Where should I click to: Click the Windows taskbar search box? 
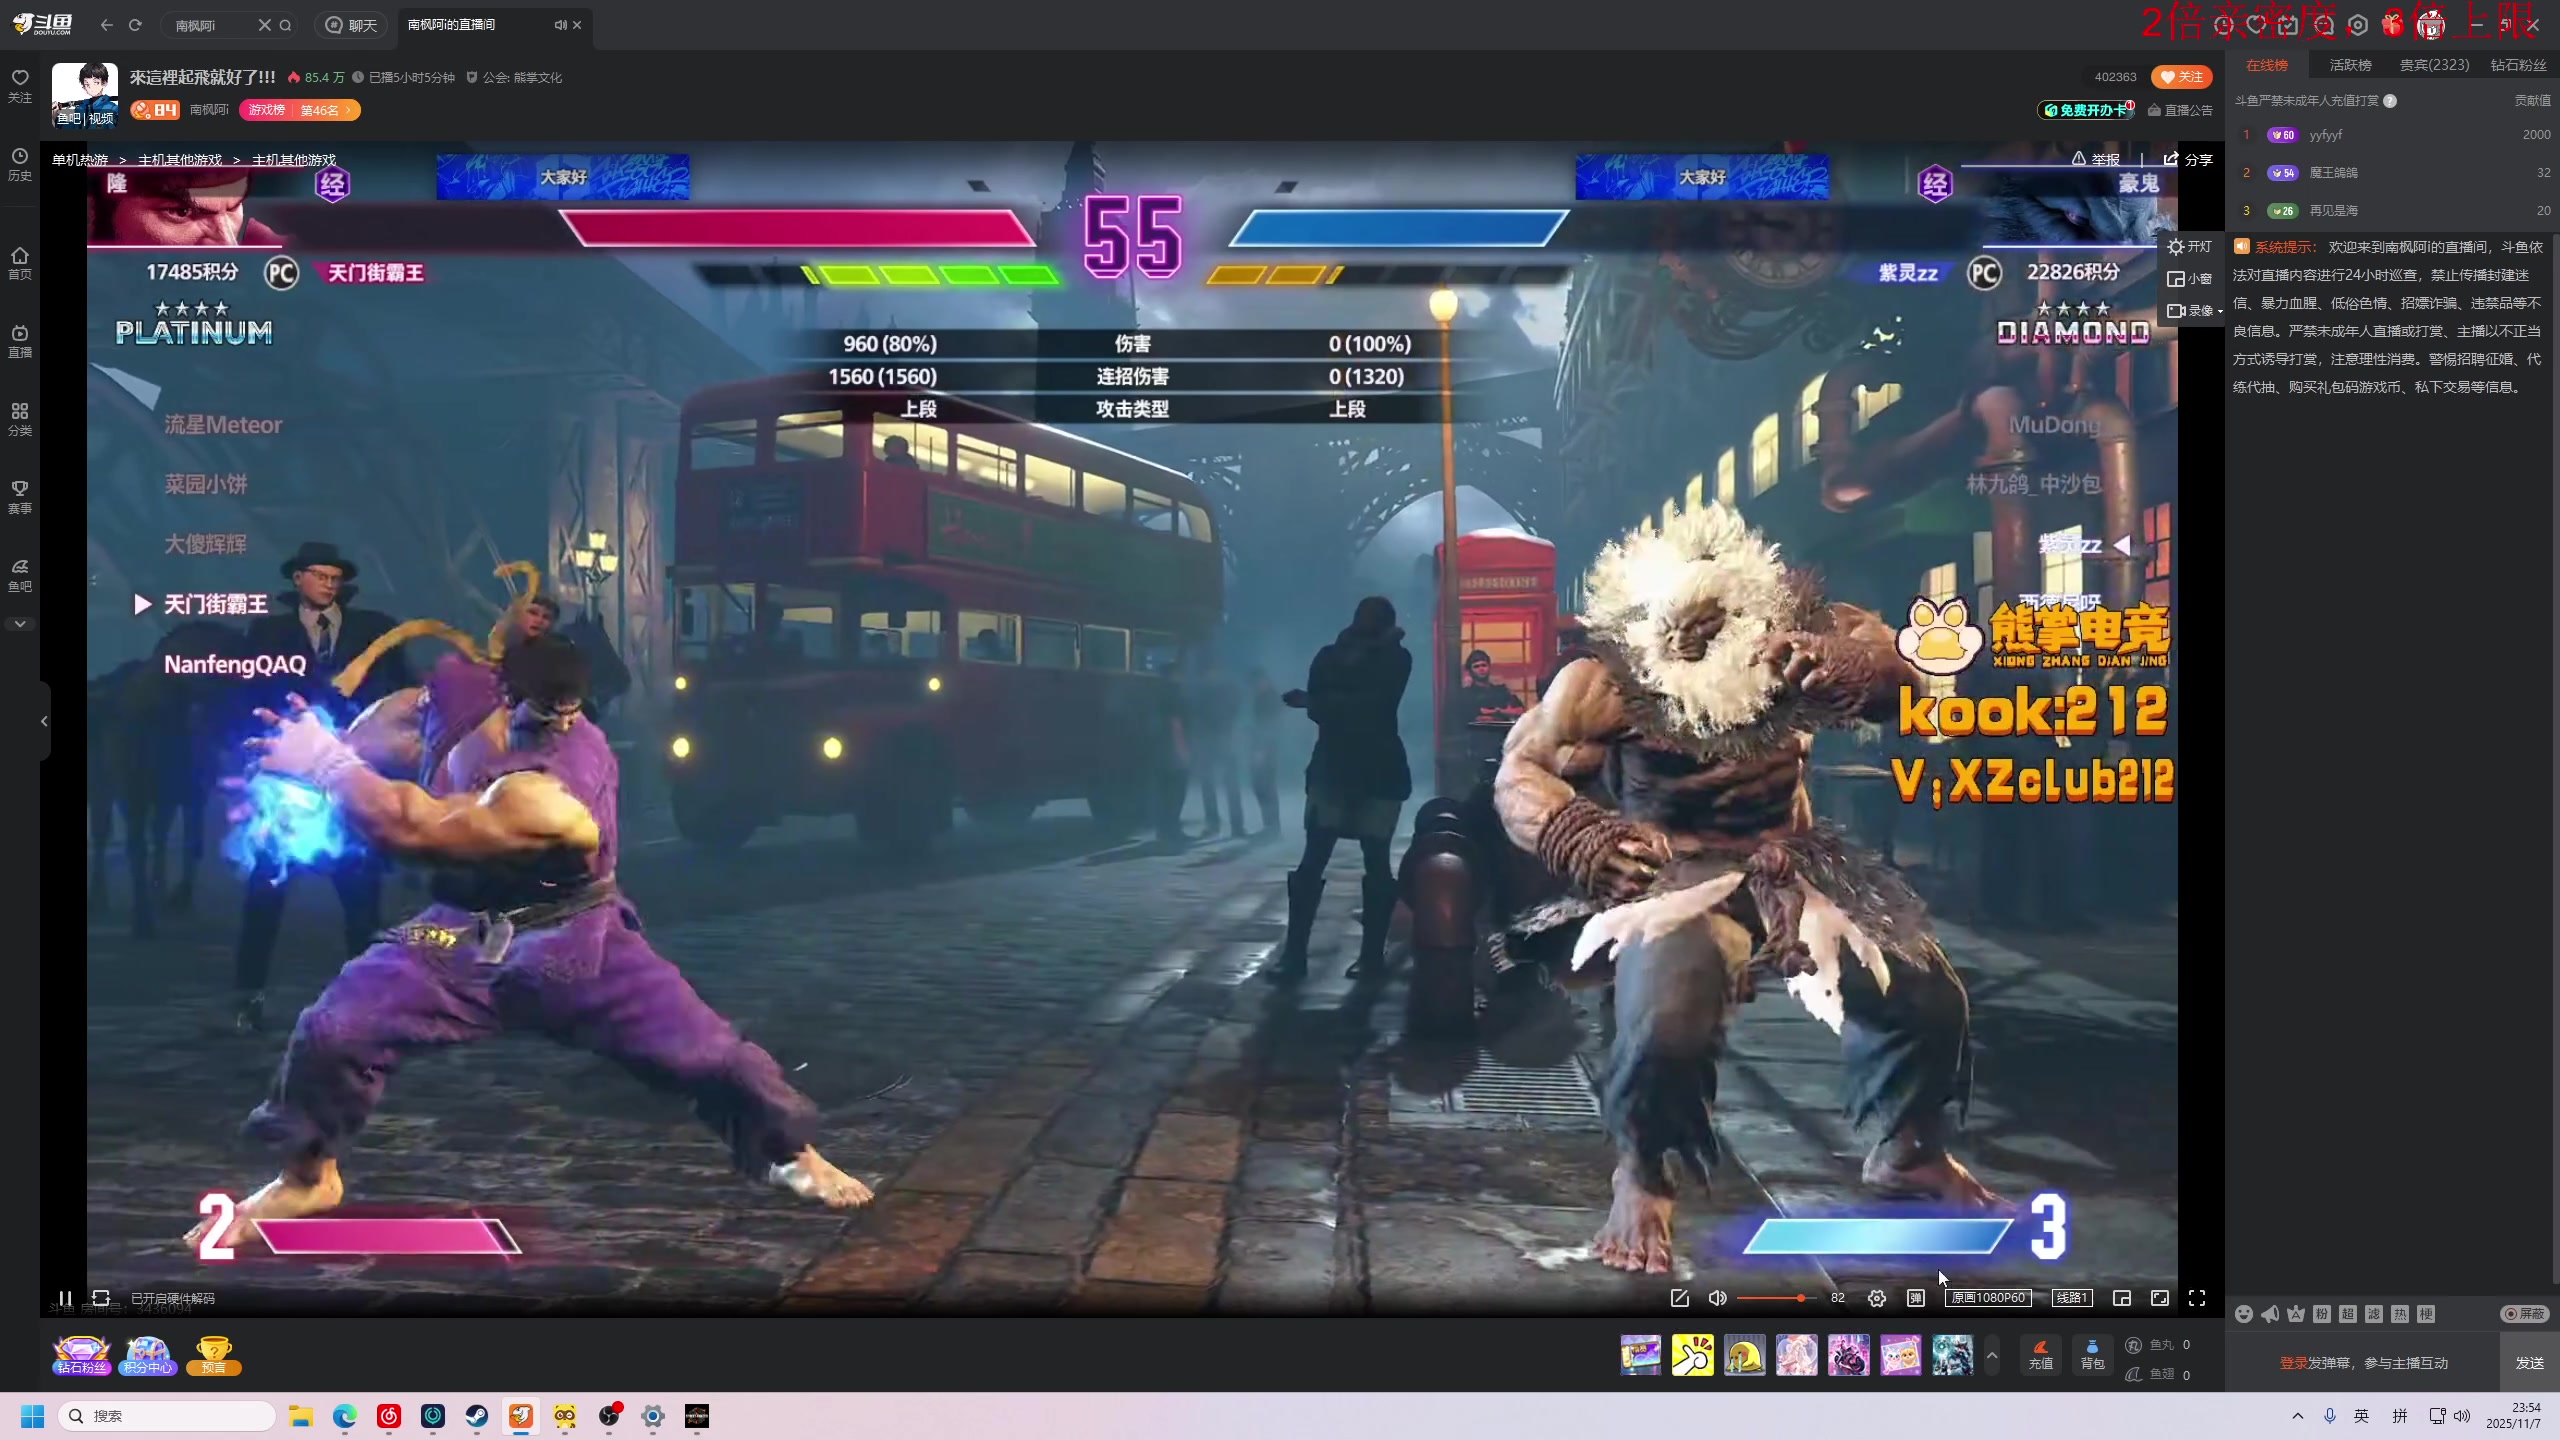(168, 1416)
